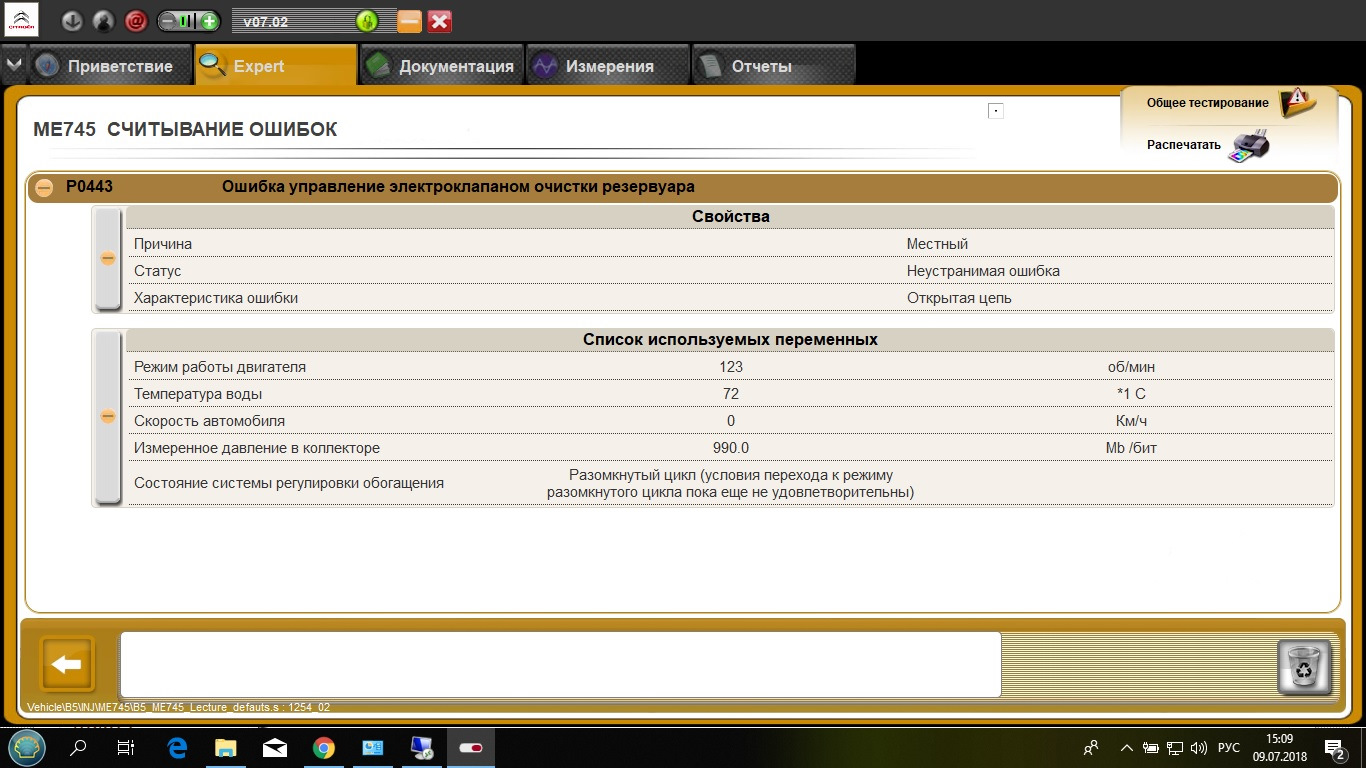Increase with the green plus zoom button
Viewport: 1366px width, 768px height.
209,21
